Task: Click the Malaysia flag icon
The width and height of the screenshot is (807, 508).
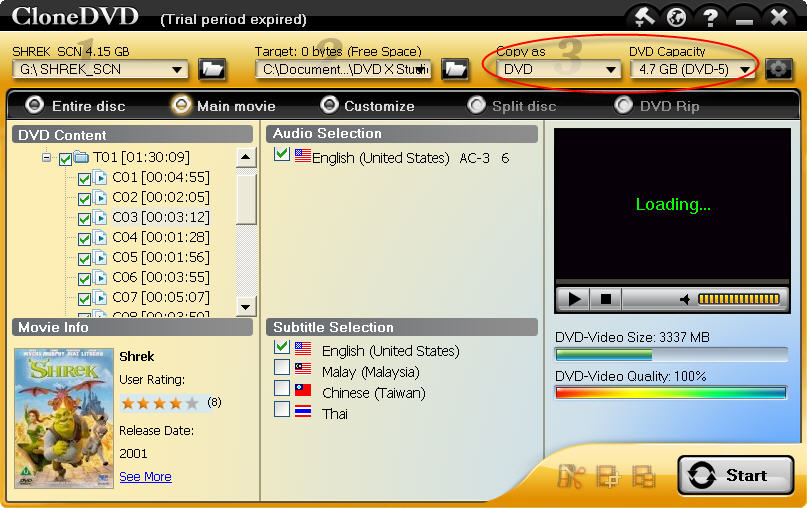Action: pos(303,369)
